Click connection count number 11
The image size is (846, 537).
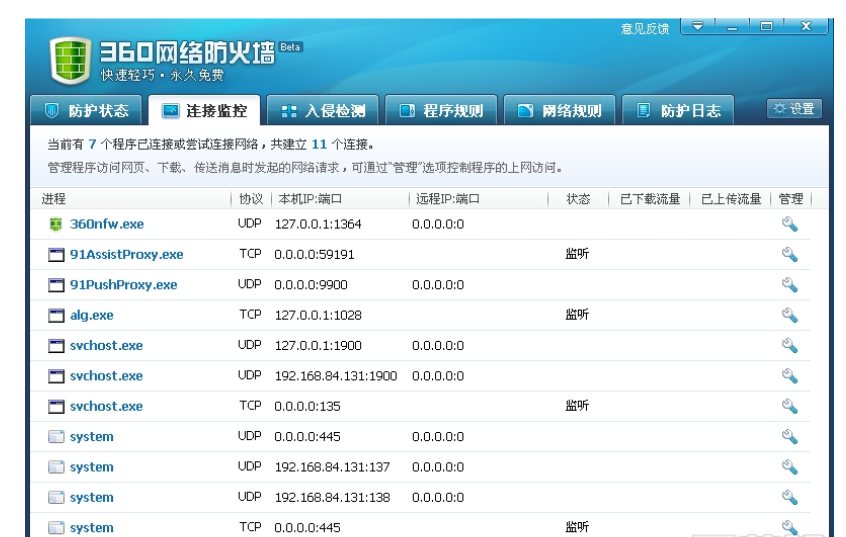pos(319,144)
